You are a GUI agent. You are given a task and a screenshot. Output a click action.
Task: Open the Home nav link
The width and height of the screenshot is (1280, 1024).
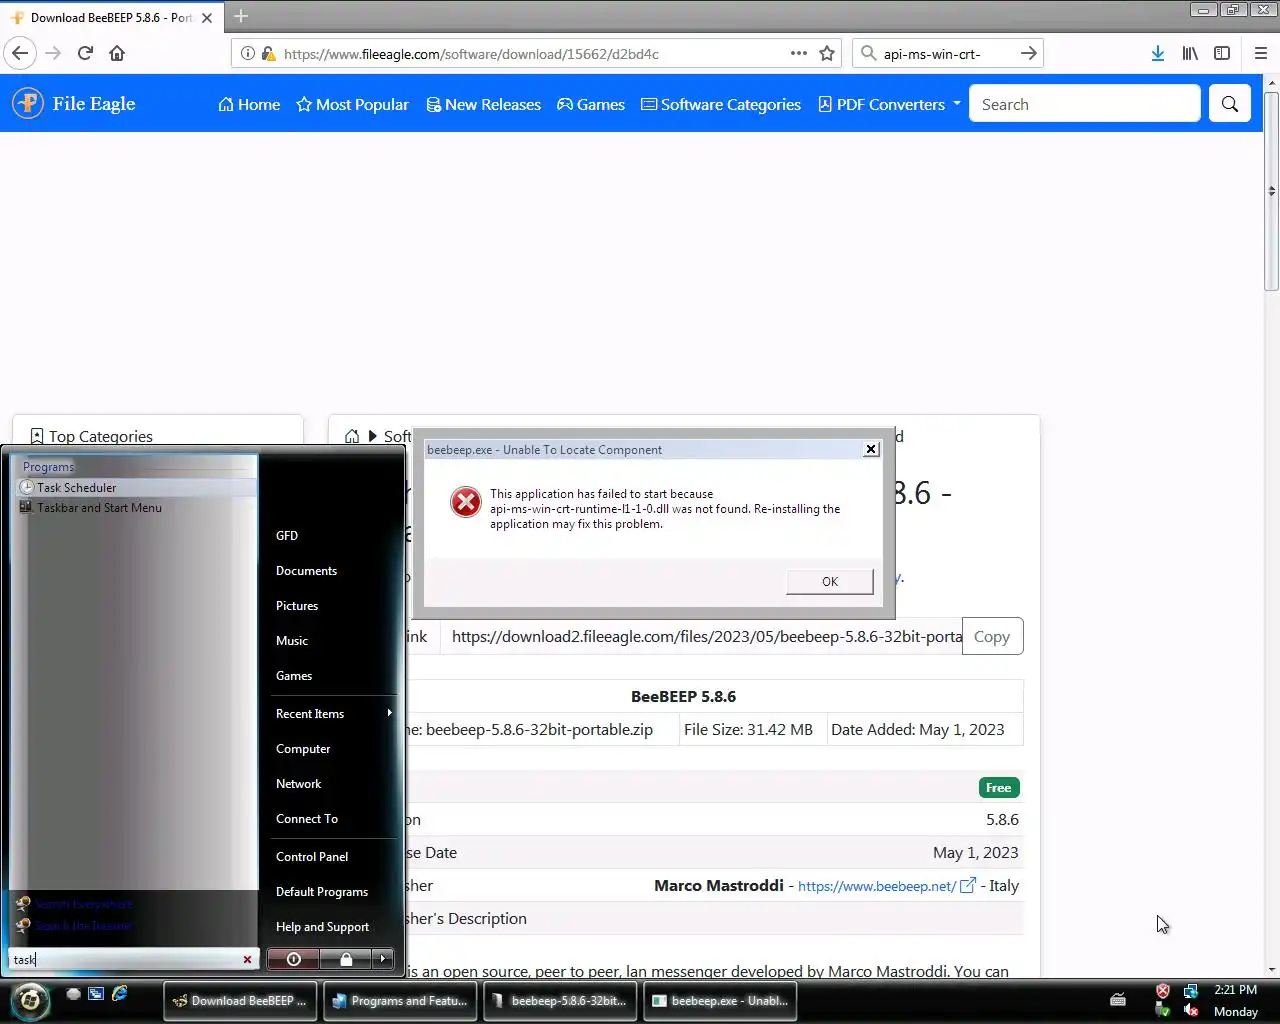click(x=249, y=104)
